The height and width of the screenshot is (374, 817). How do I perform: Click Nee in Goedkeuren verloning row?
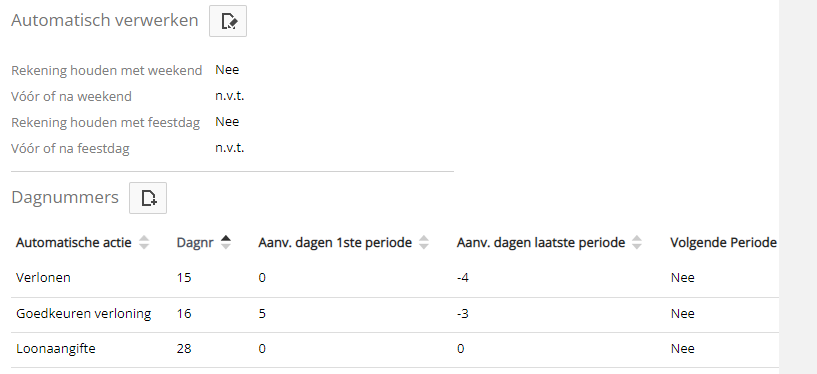click(x=683, y=314)
